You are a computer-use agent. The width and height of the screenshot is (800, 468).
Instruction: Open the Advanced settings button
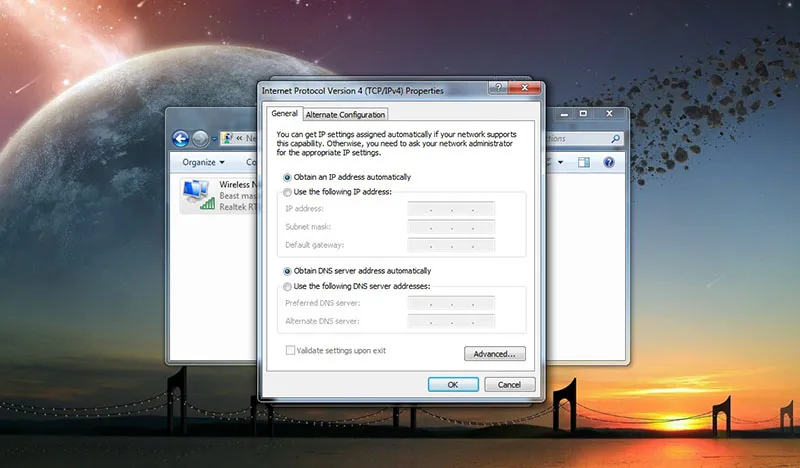click(x=494, y=353)
